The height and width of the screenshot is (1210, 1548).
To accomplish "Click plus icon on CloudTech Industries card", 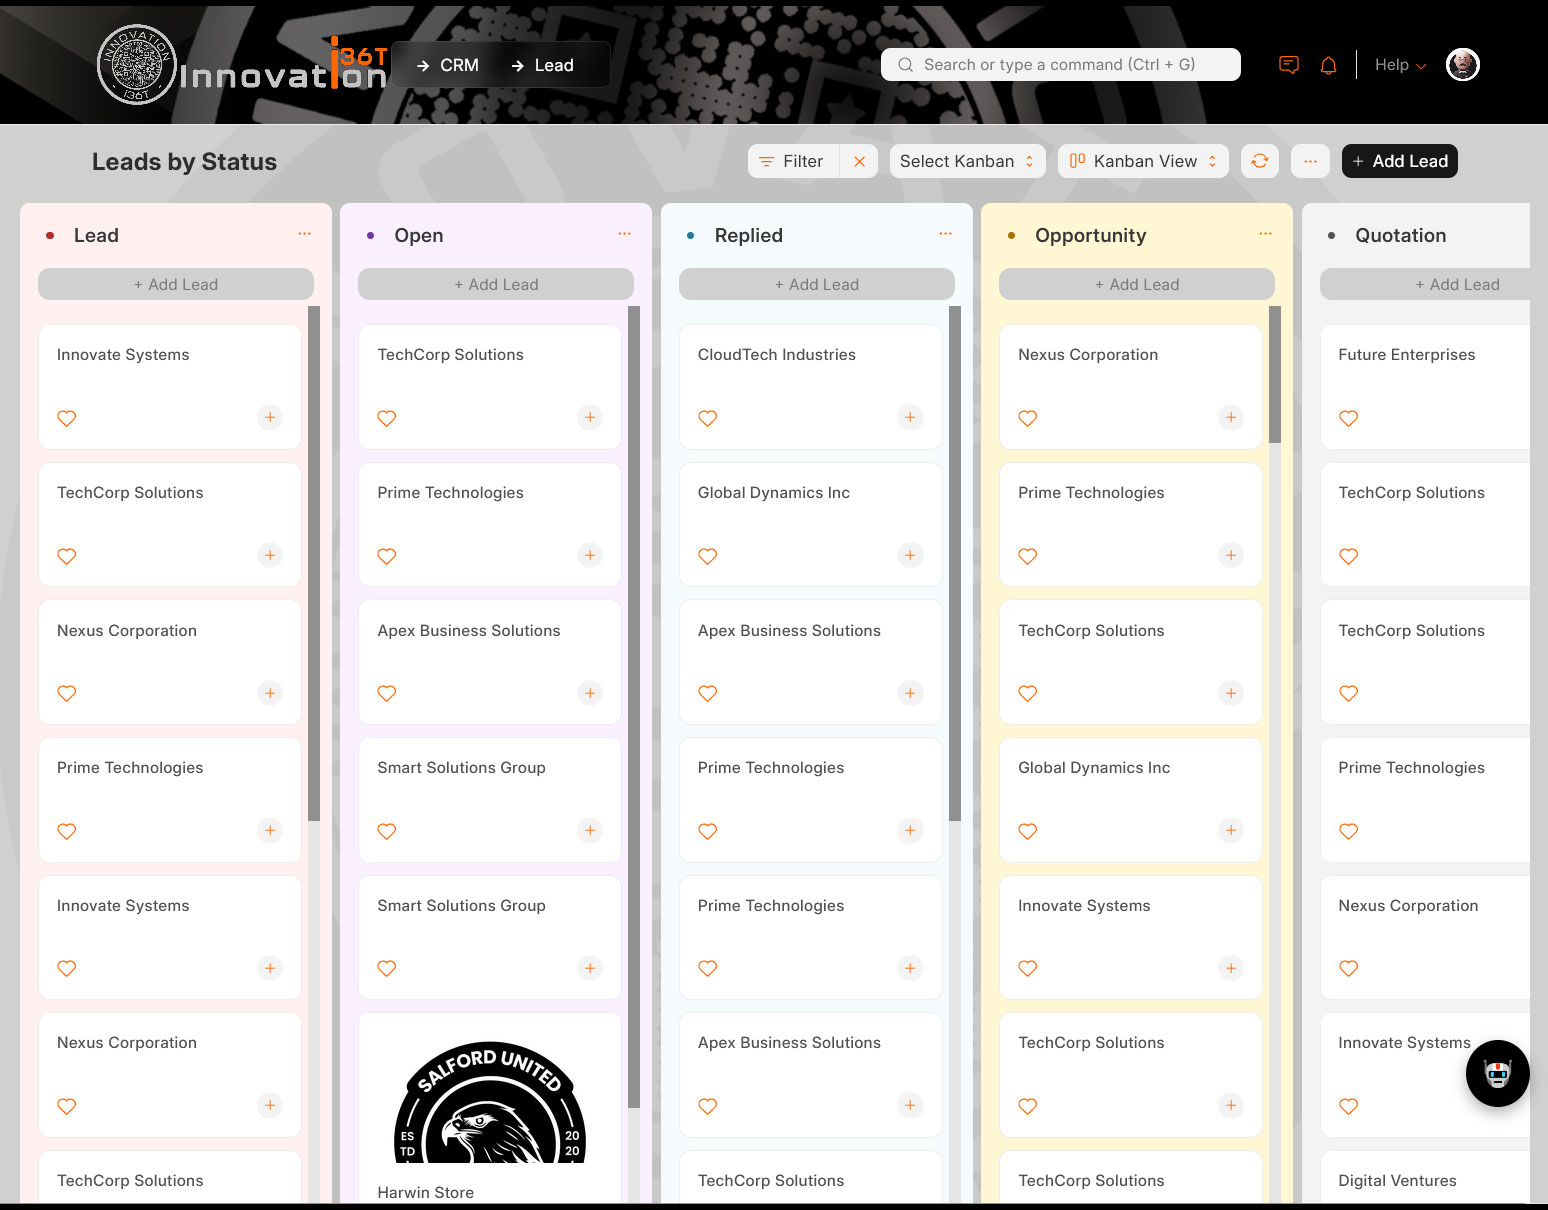I will click(910, 417).
